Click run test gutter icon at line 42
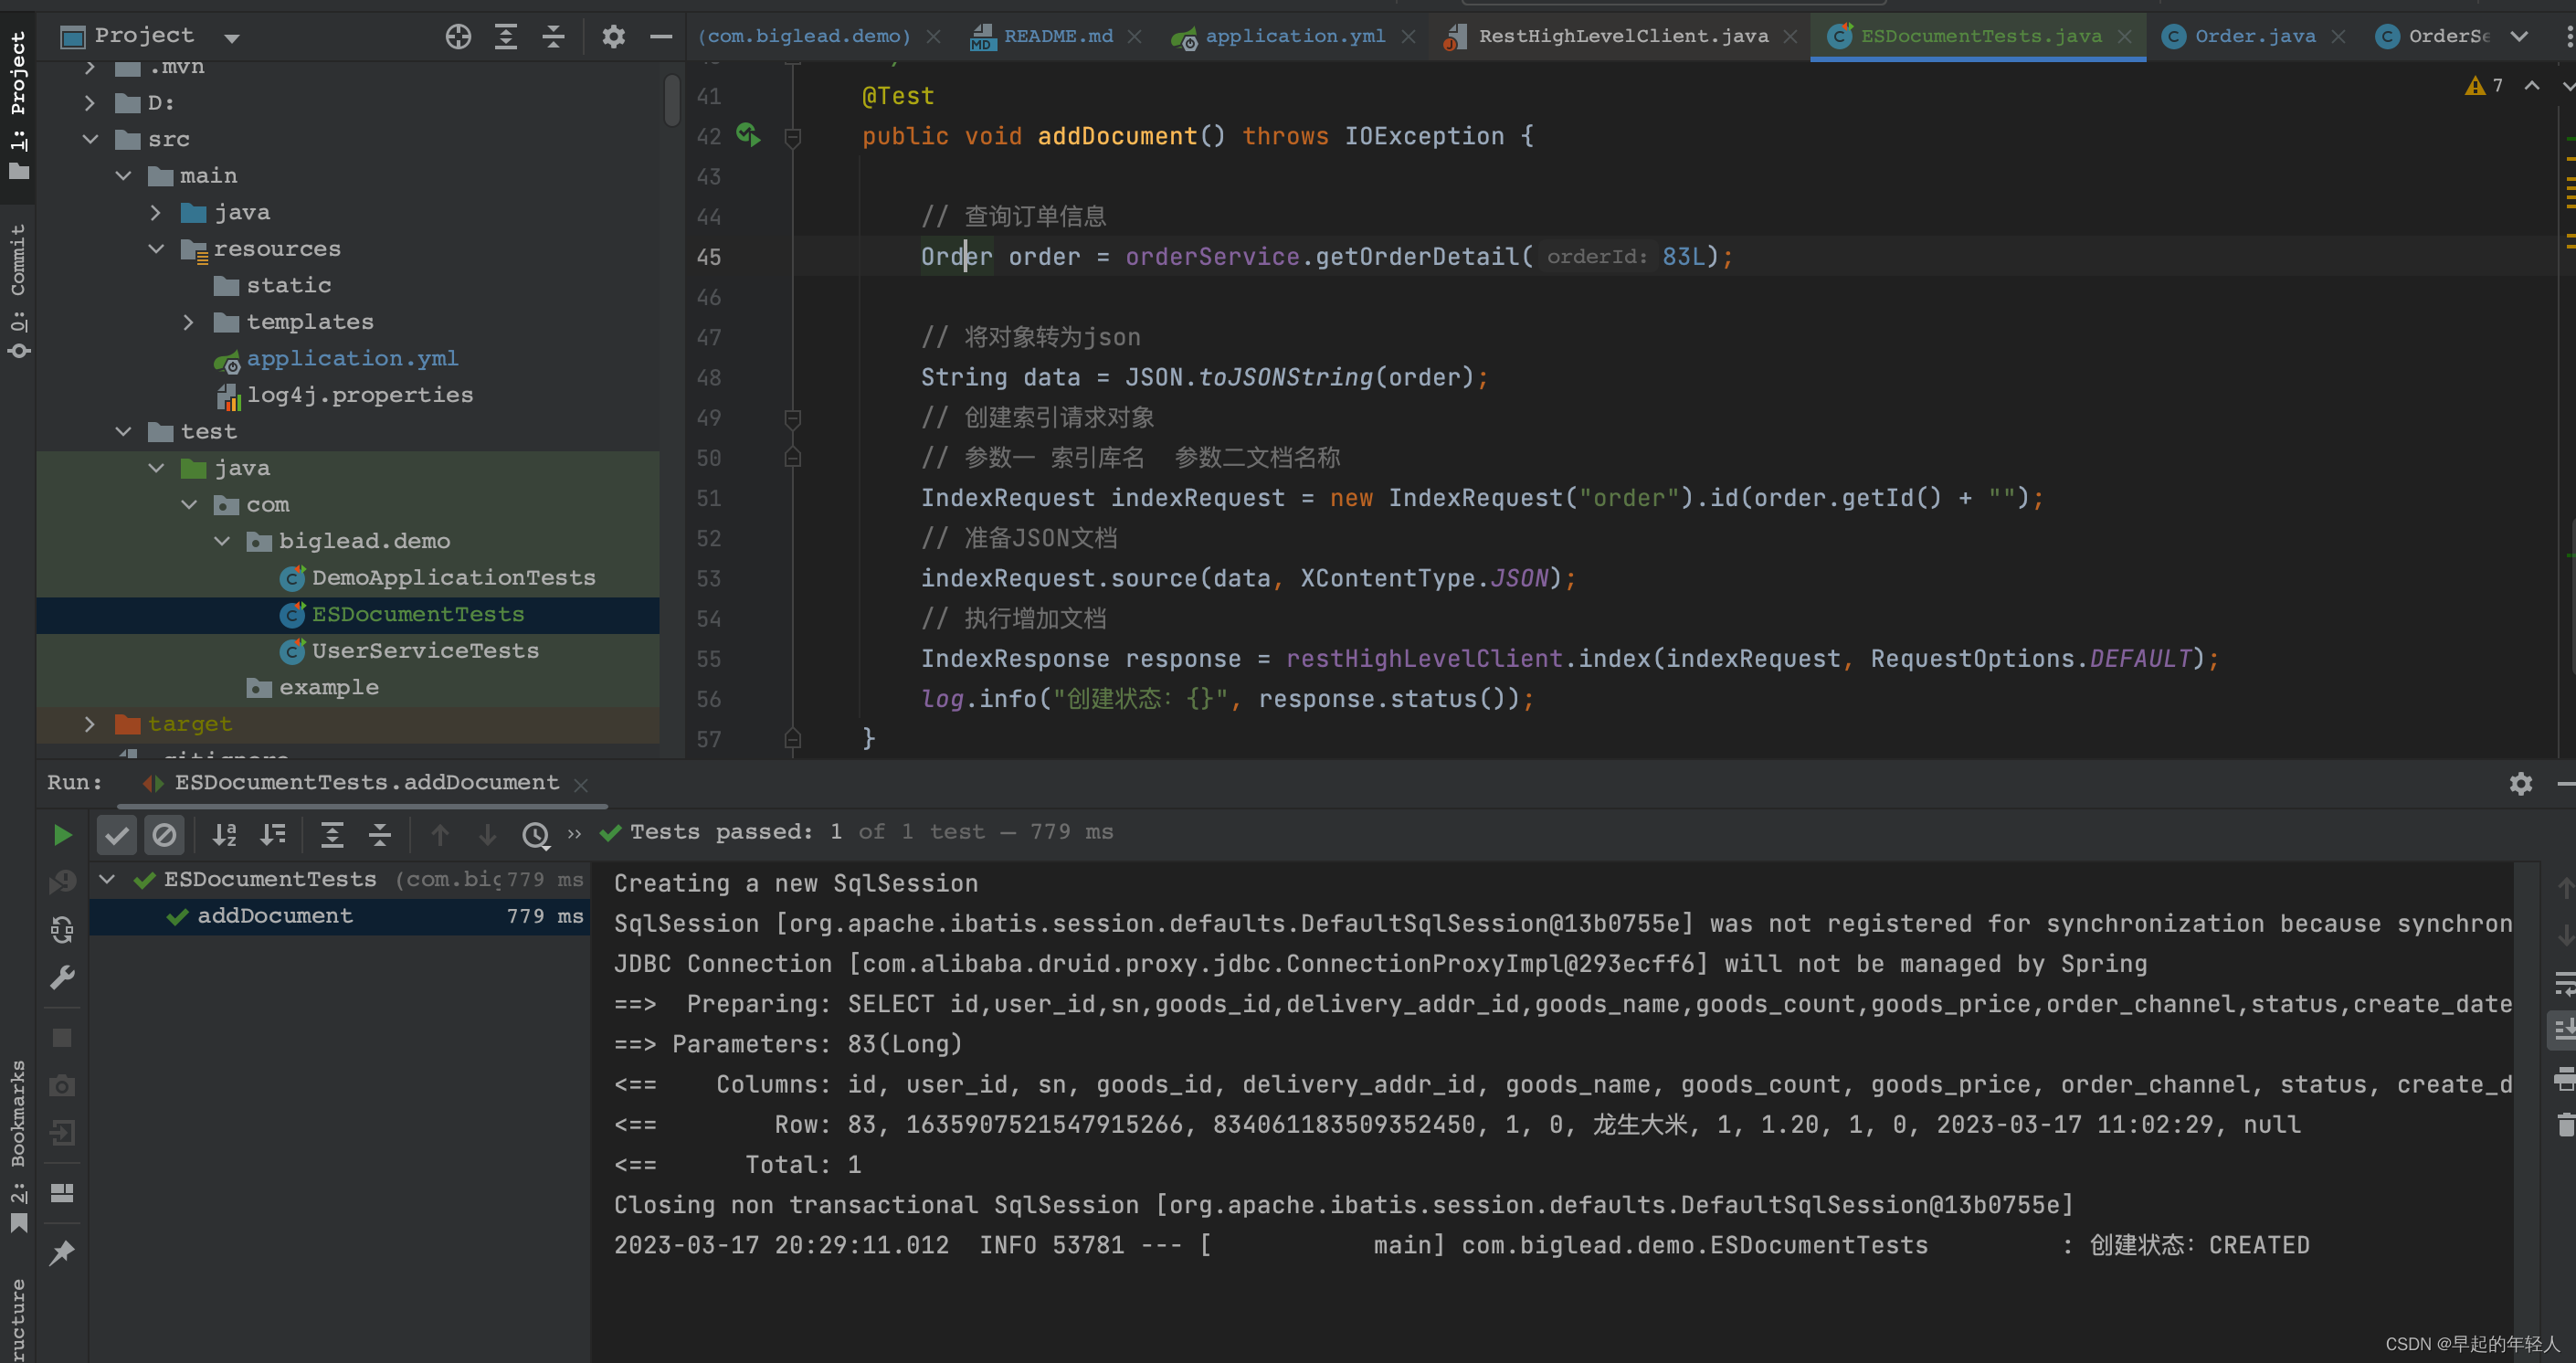This screenshot has width=2576, height=1363. point(748,135)
